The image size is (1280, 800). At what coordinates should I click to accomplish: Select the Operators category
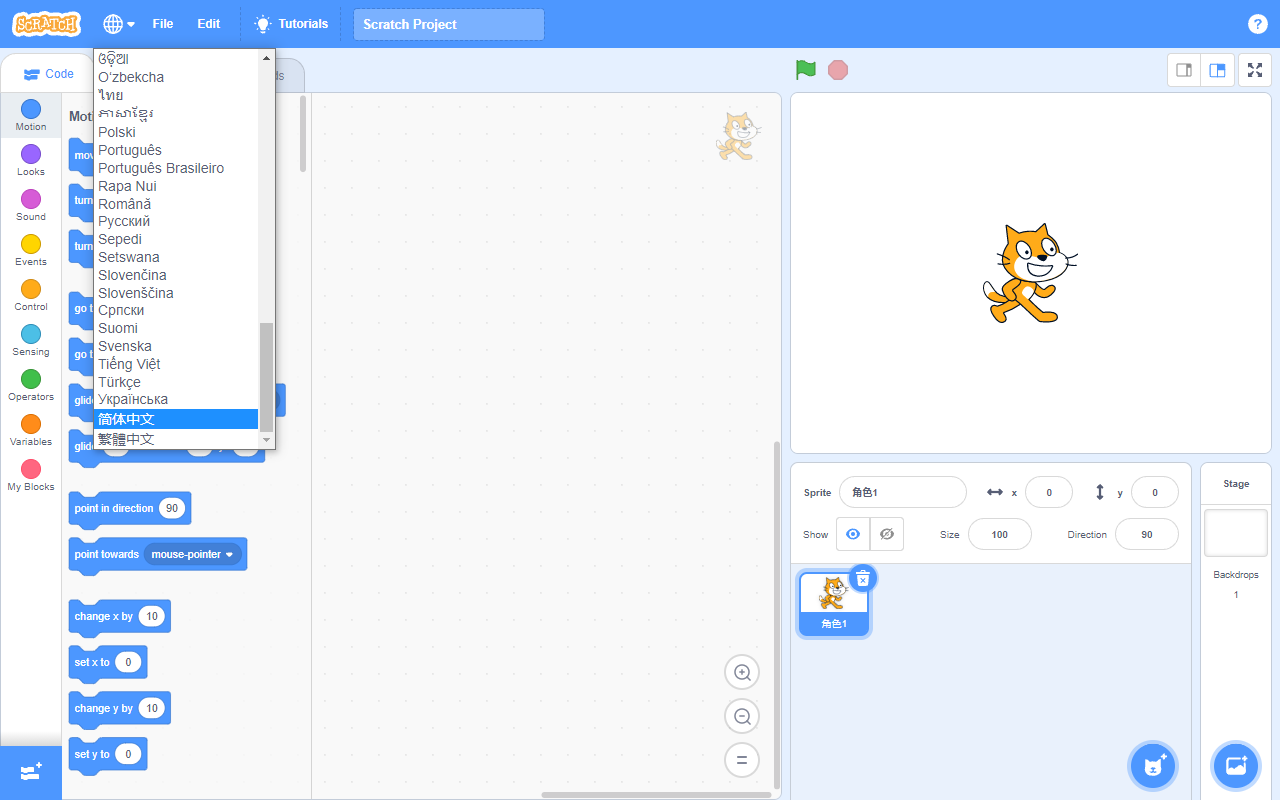[x=31, y=385]
